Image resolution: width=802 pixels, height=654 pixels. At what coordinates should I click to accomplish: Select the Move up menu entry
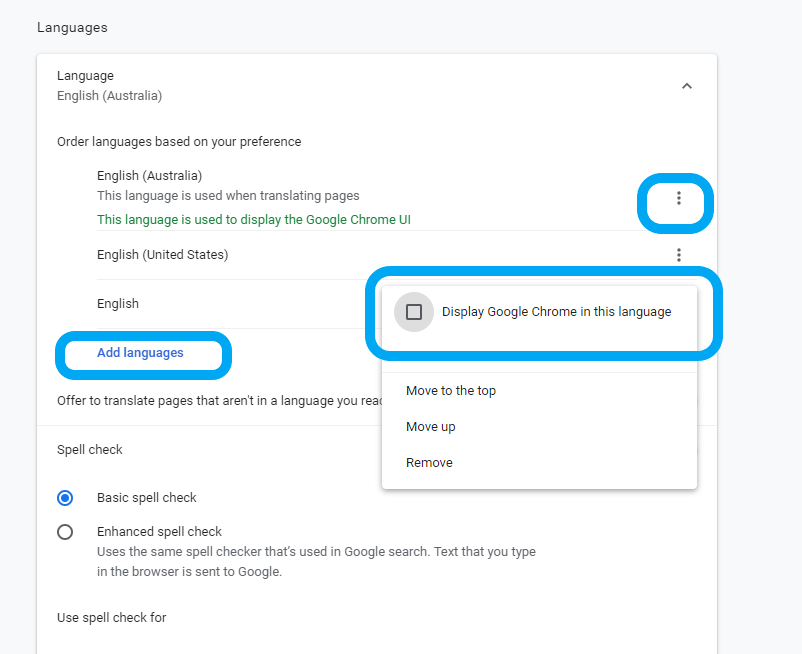[431, 427]
